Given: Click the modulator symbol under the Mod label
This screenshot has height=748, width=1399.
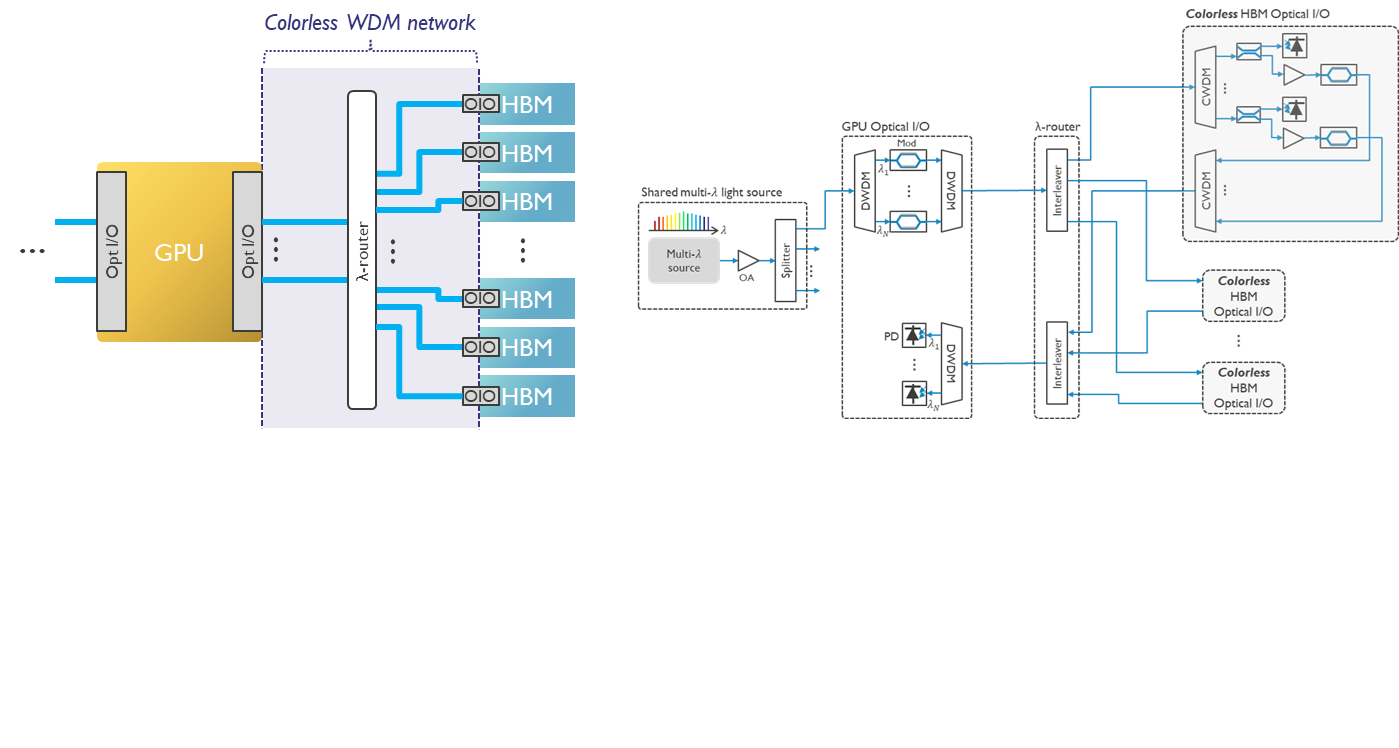Looking at the screenshot, I should click(x=906, y=158).
